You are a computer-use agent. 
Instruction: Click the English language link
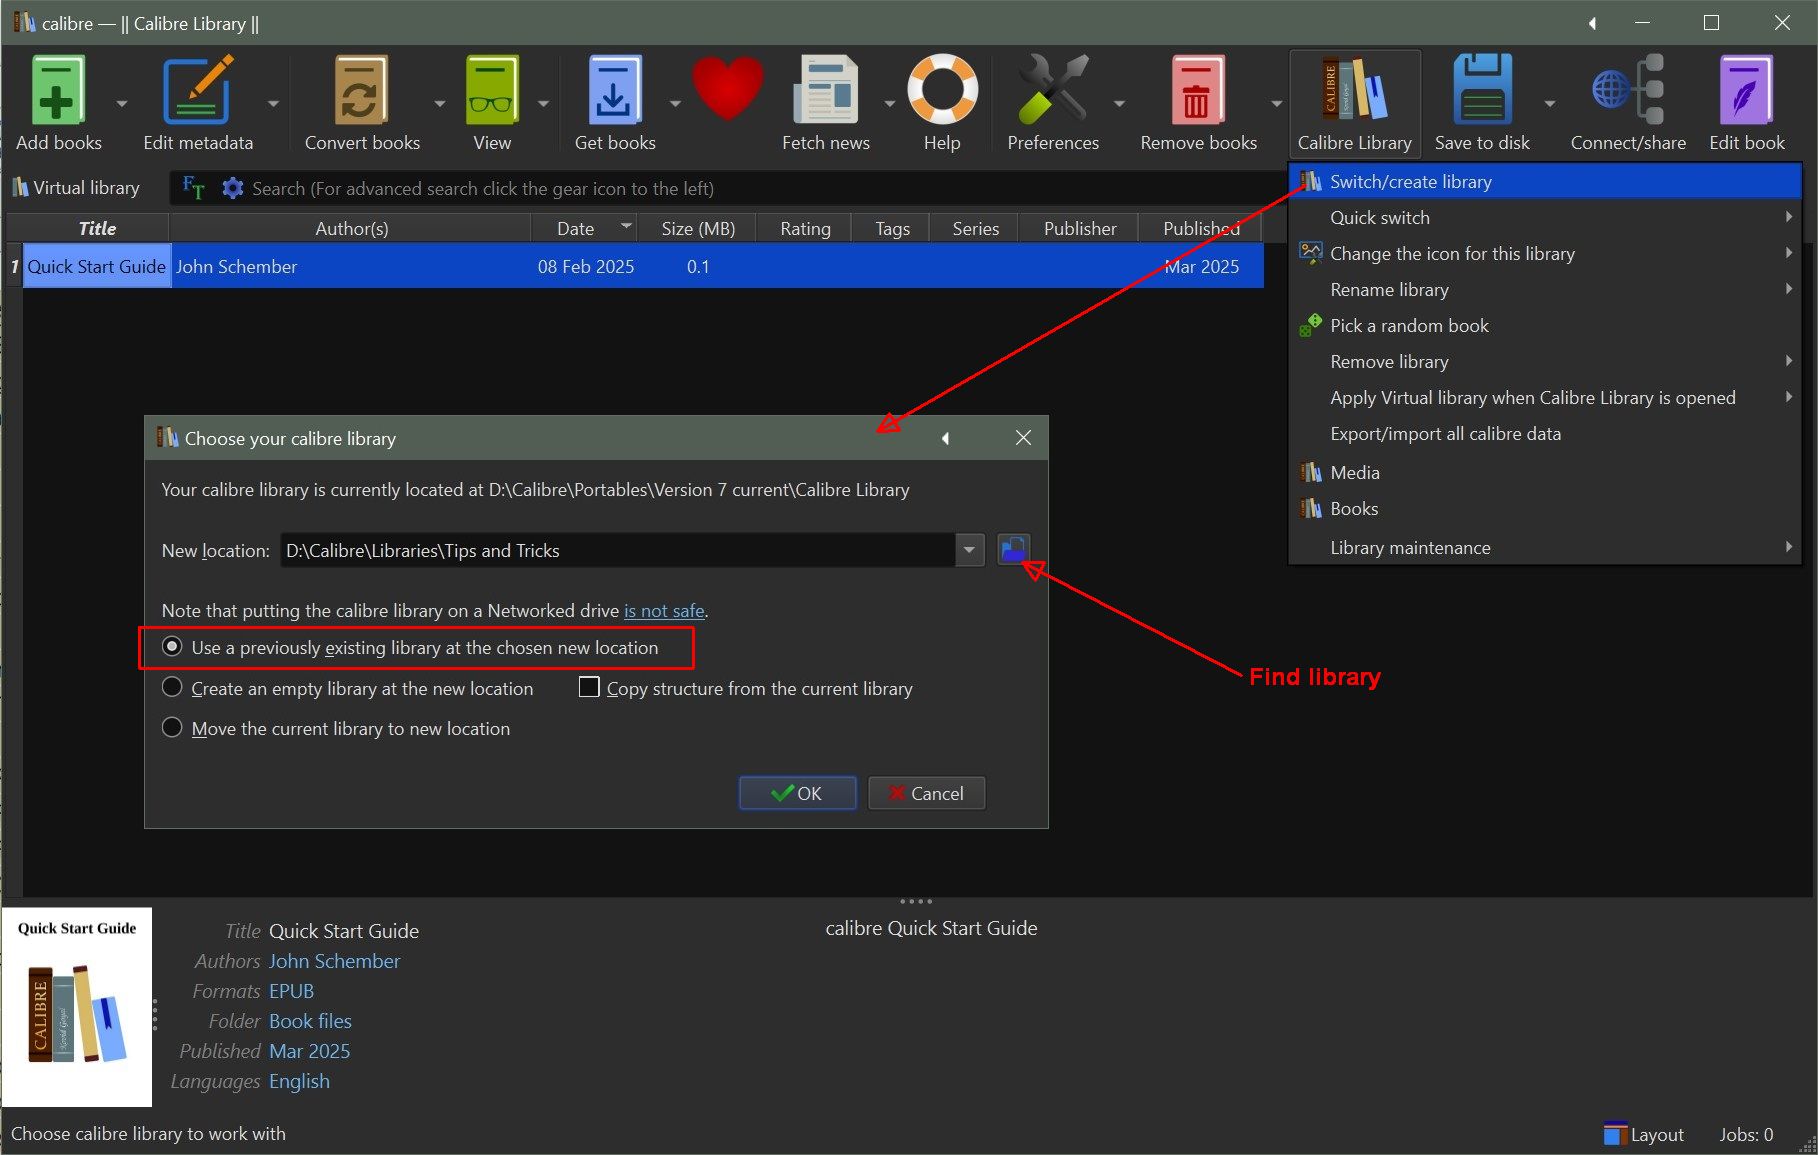[x=299, y=1081]
